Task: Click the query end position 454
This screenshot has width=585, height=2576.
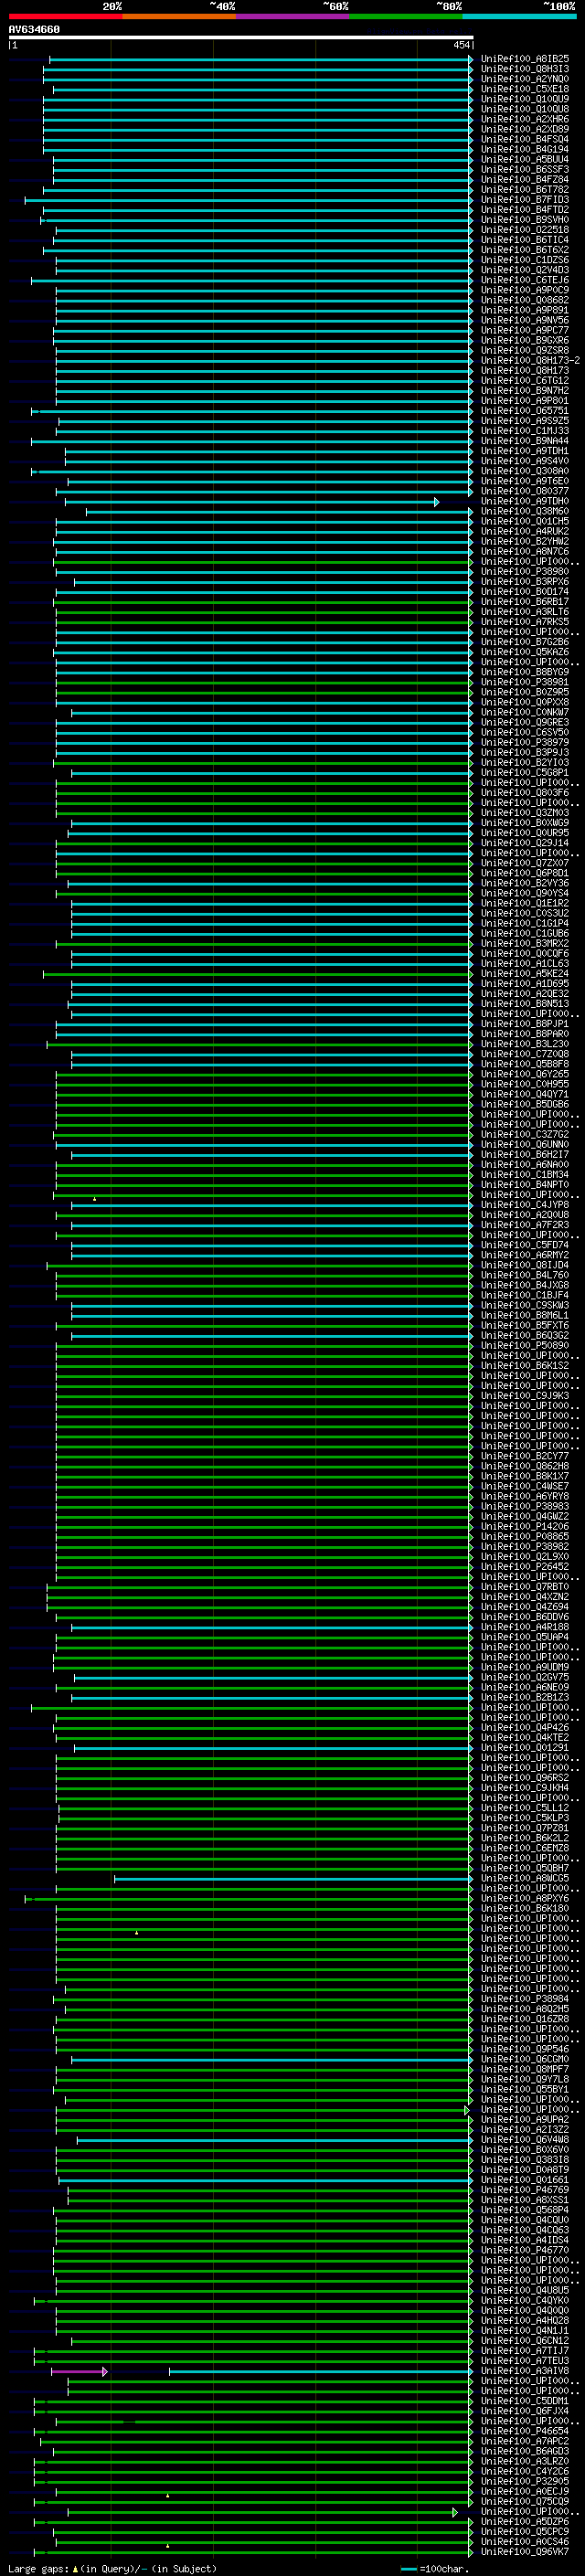Action: pyautogui.click(x=461, y=45)
